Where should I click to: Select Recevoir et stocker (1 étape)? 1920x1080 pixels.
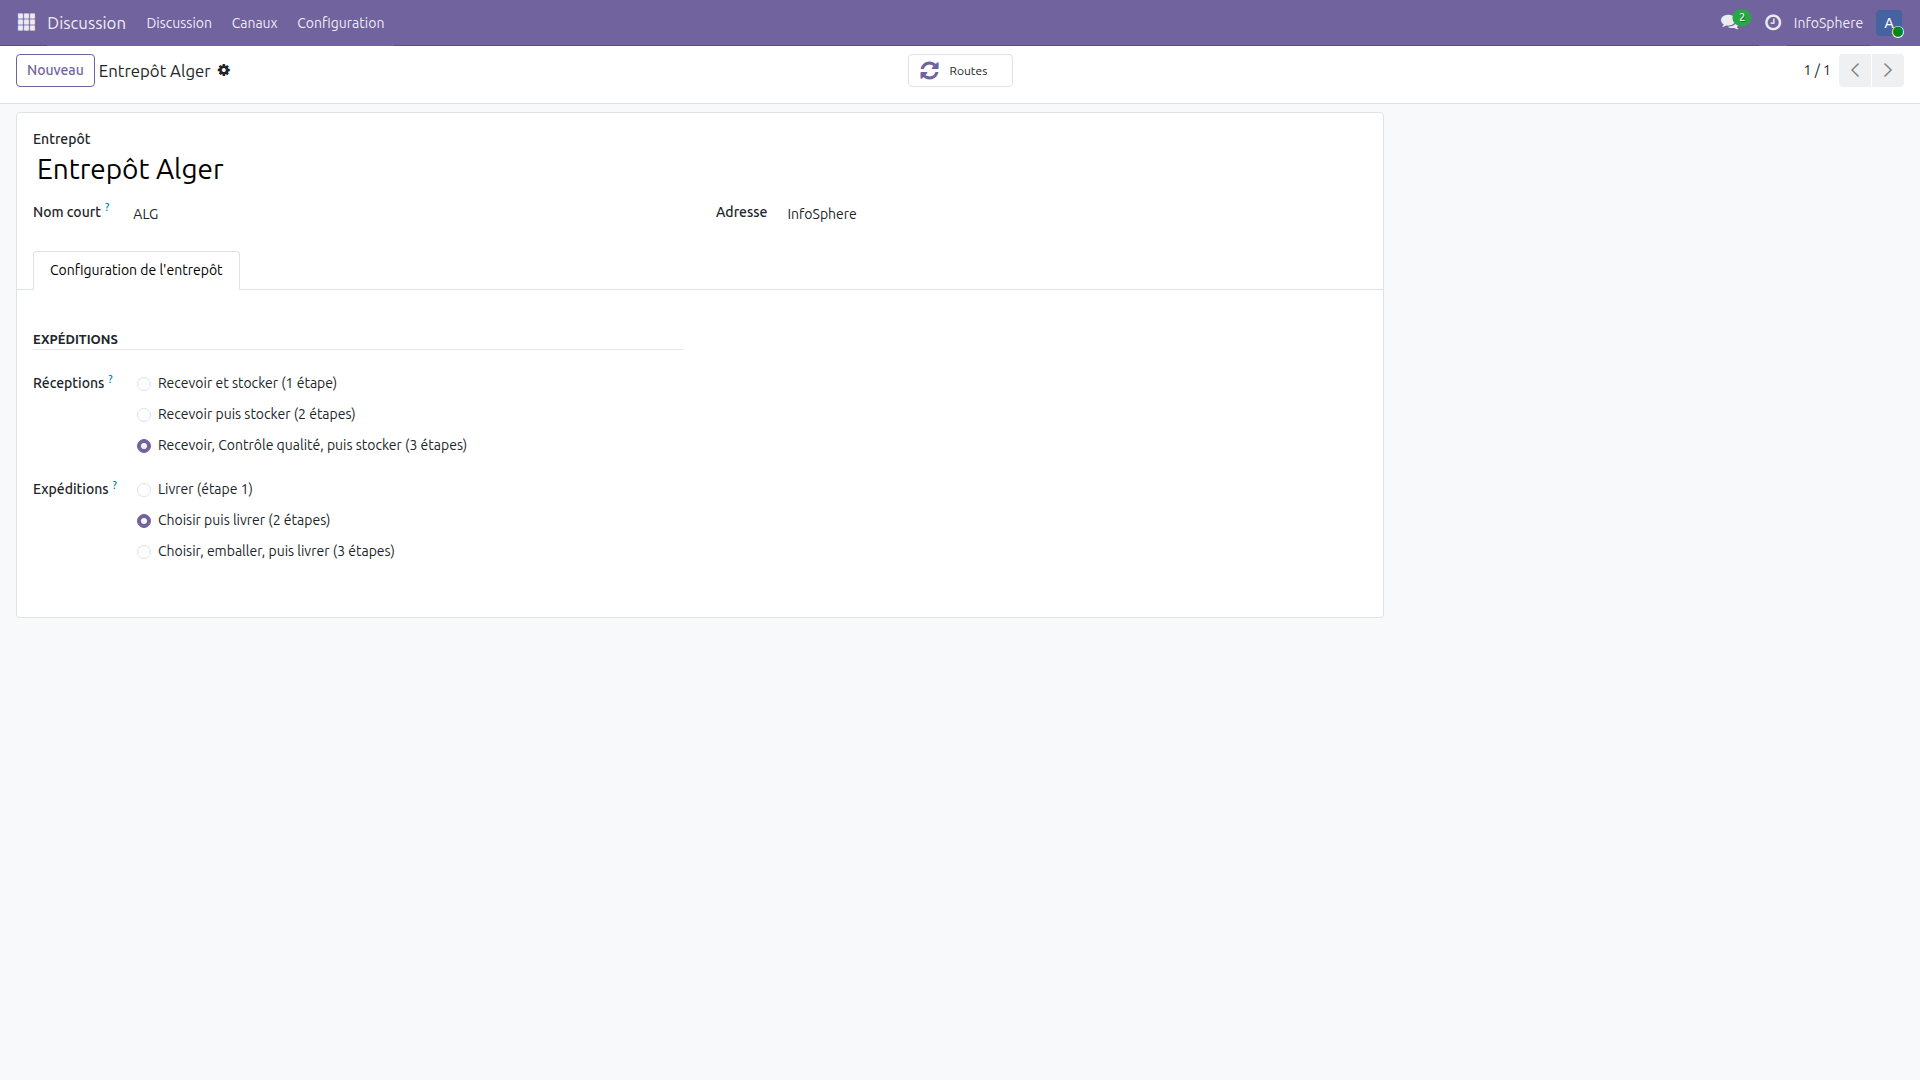pos(144,384)
